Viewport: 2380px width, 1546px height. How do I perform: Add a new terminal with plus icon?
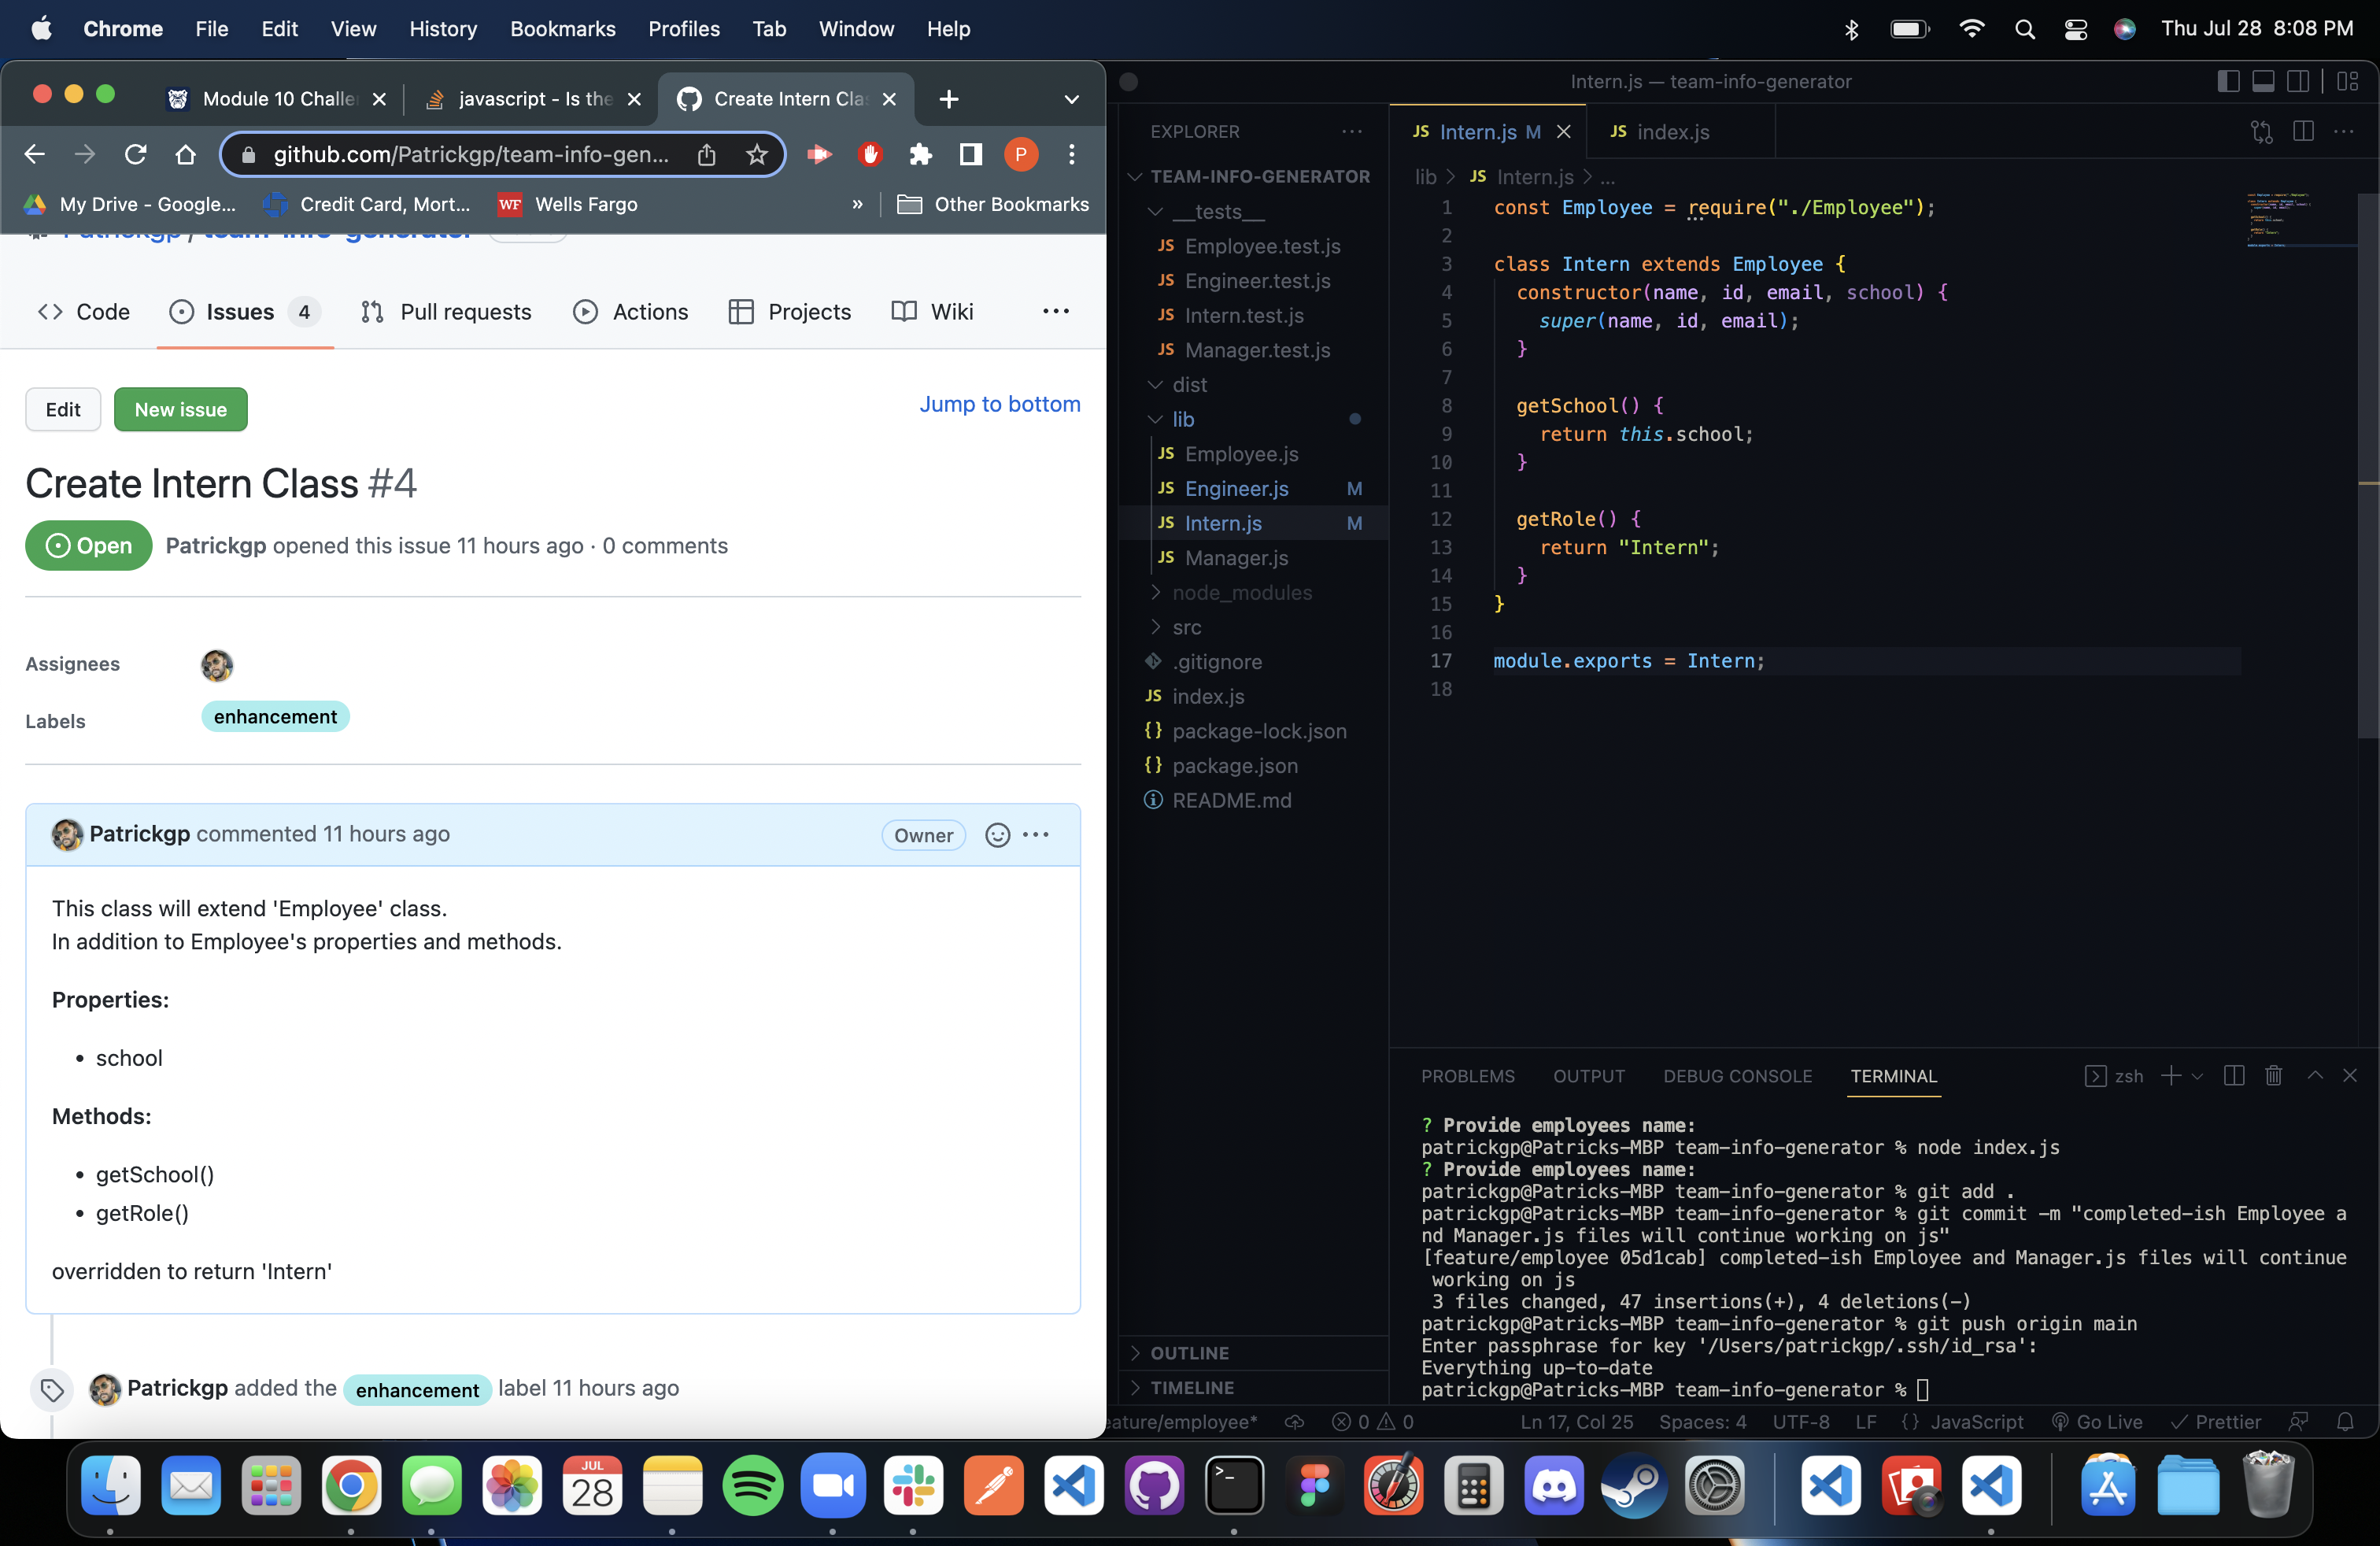point(2171,1075)
